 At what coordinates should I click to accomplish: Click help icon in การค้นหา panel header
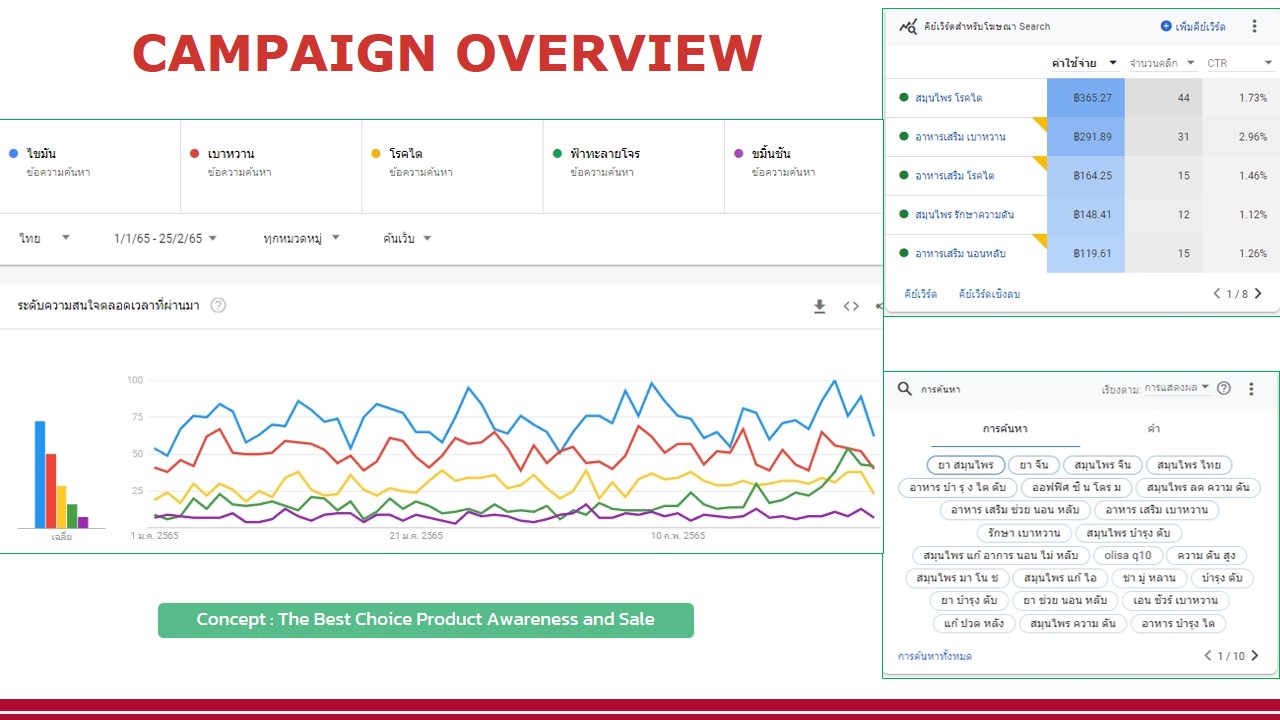1223,389
